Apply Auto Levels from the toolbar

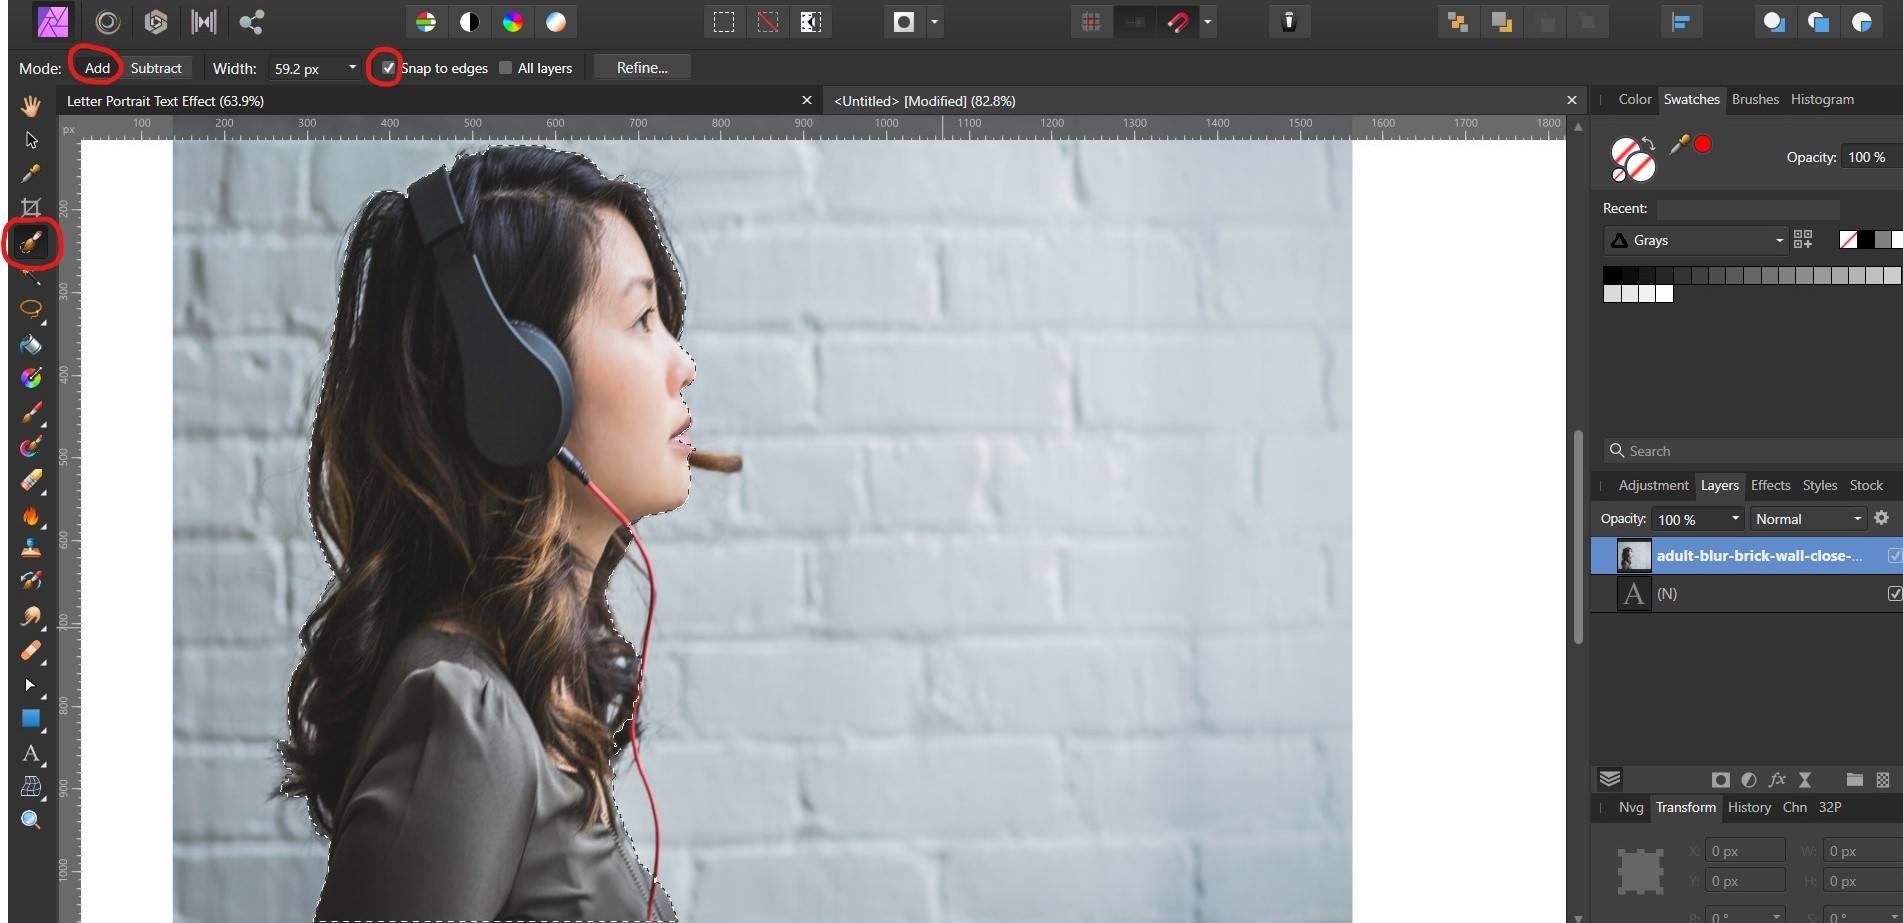[426, 21]
